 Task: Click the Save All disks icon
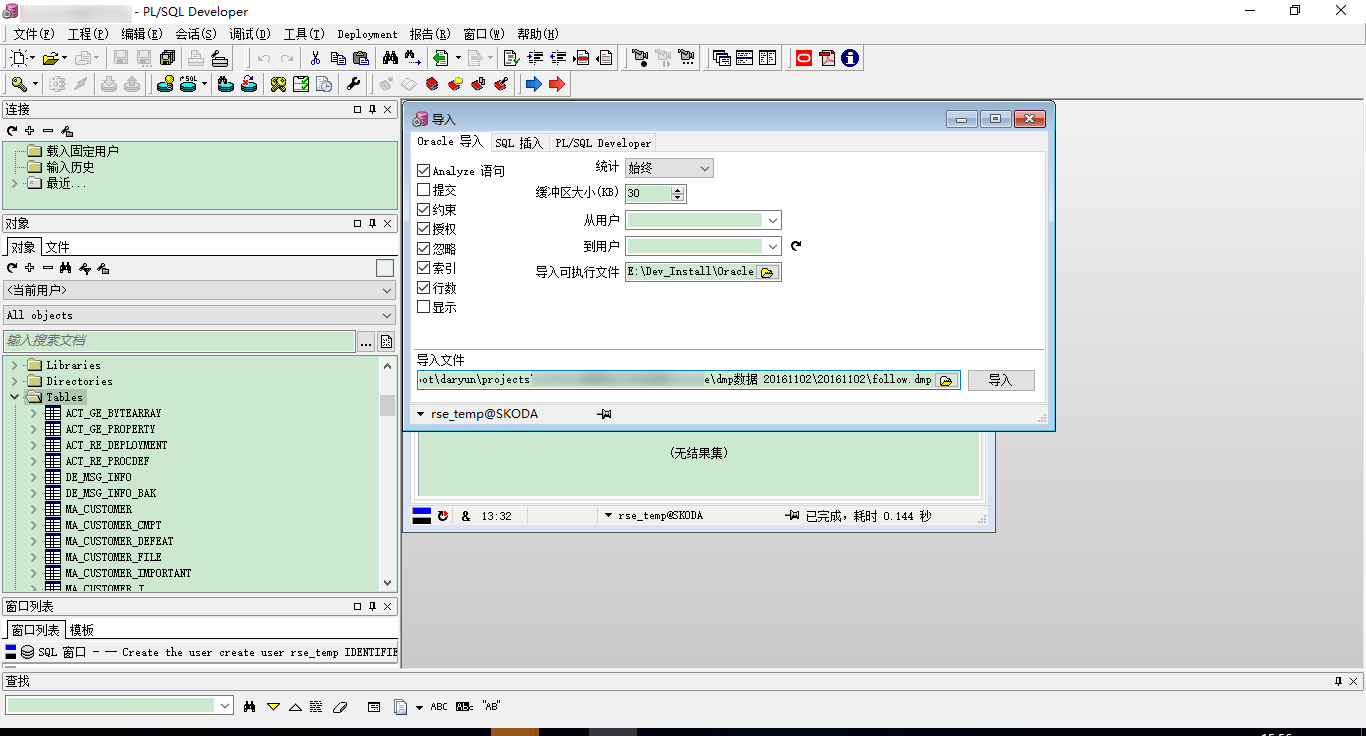(x=167, y=58)
